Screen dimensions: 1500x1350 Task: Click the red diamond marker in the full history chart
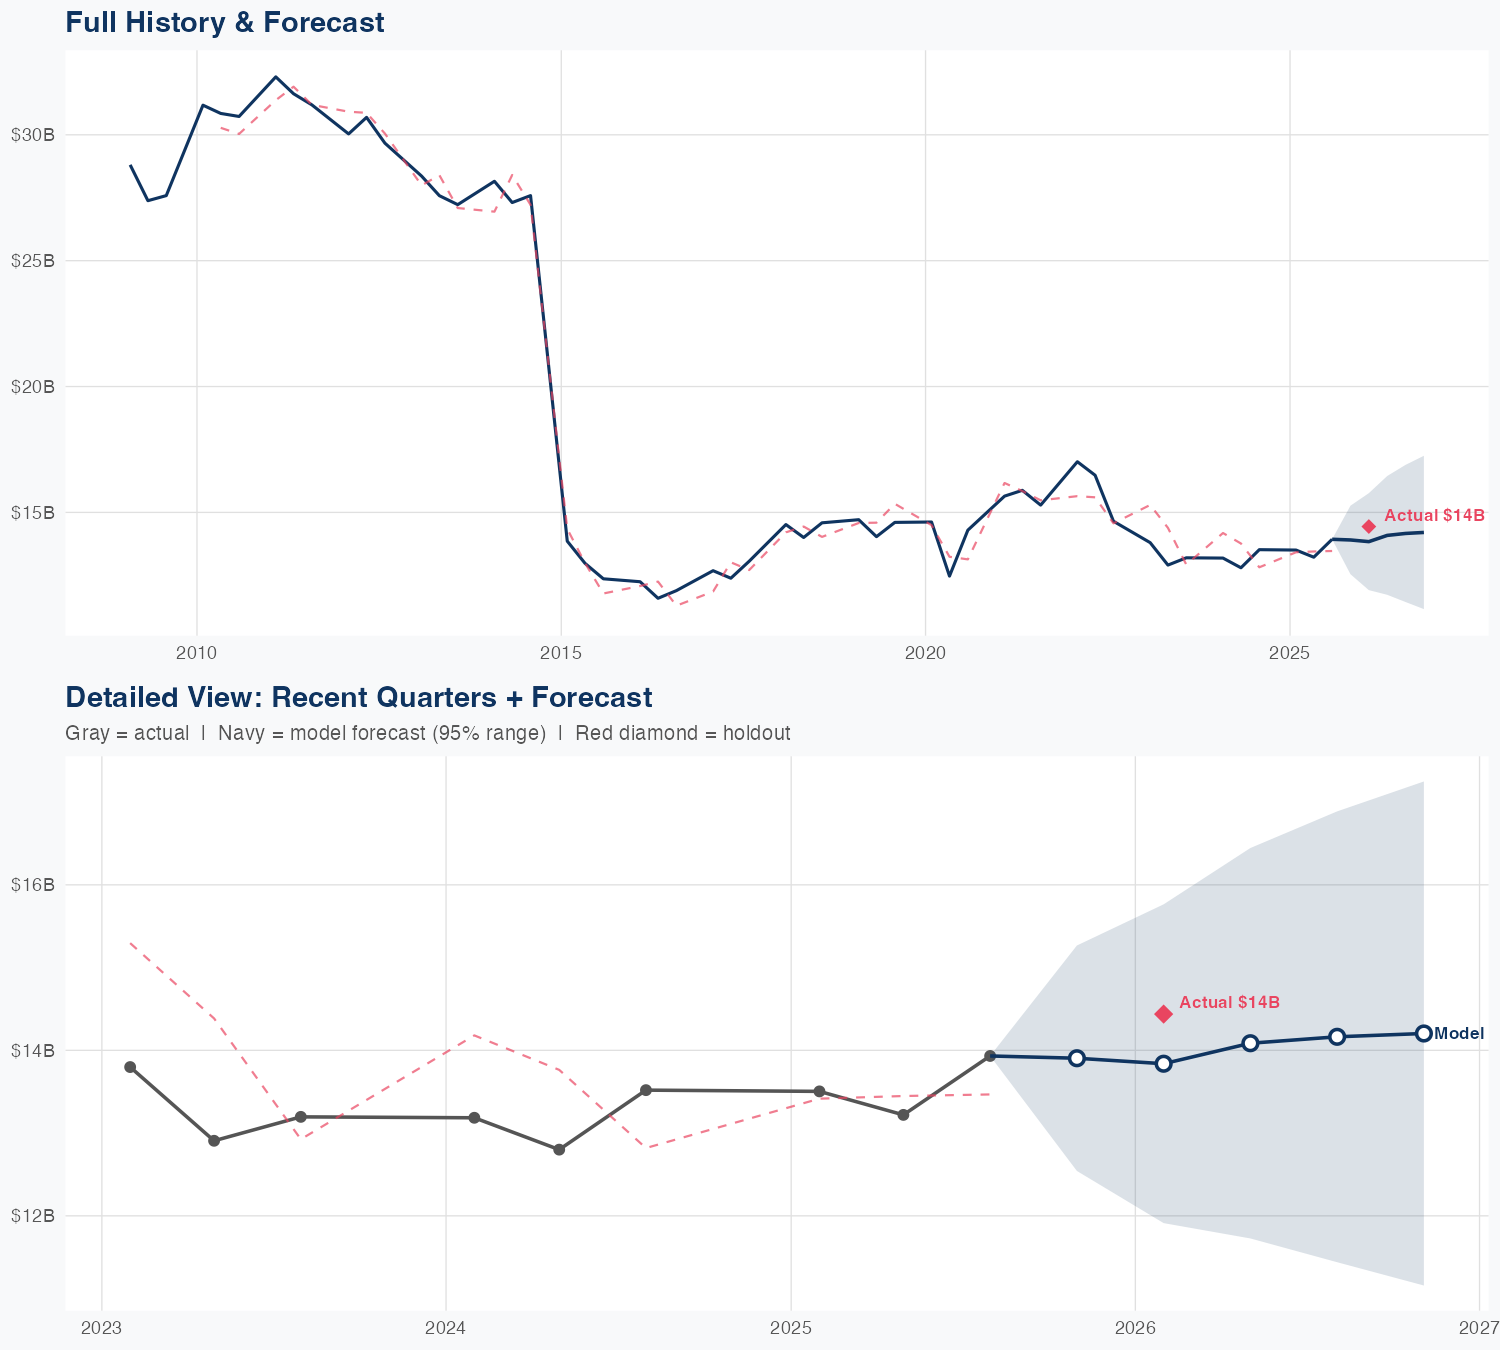click(1369, 526)
